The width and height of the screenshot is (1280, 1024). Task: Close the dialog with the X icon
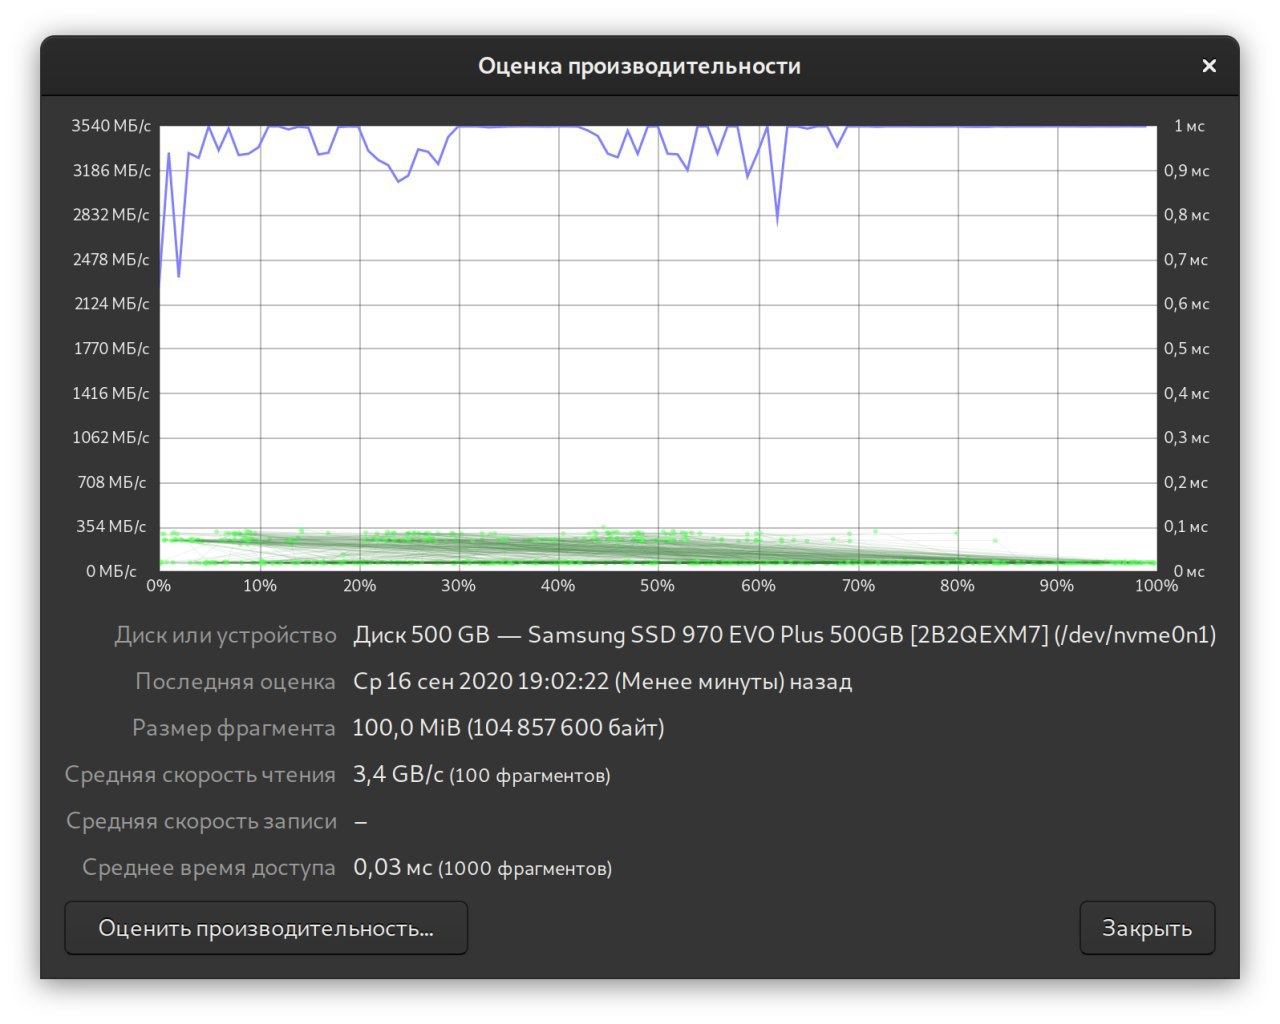click(x=1209, y=66)
